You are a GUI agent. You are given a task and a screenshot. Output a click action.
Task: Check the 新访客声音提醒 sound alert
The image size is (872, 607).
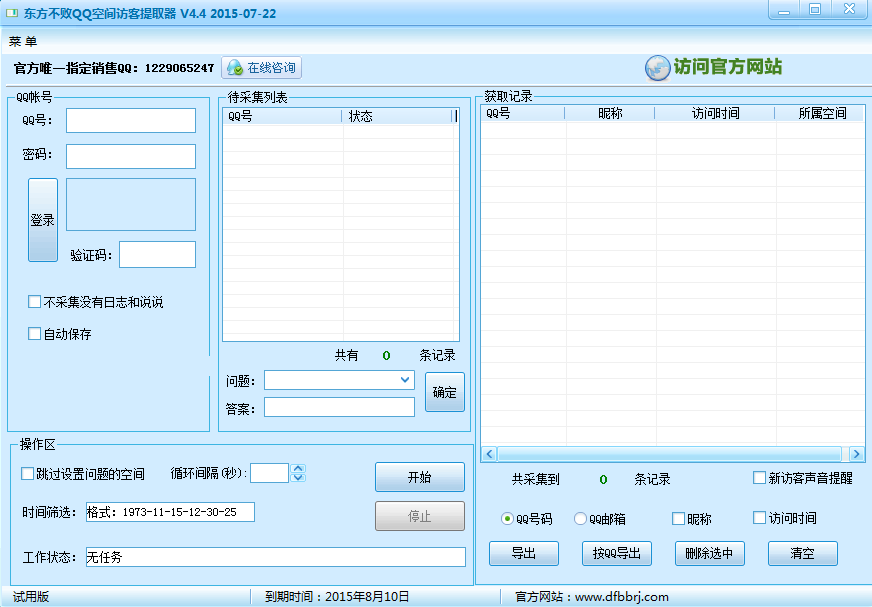click(759, 478)
